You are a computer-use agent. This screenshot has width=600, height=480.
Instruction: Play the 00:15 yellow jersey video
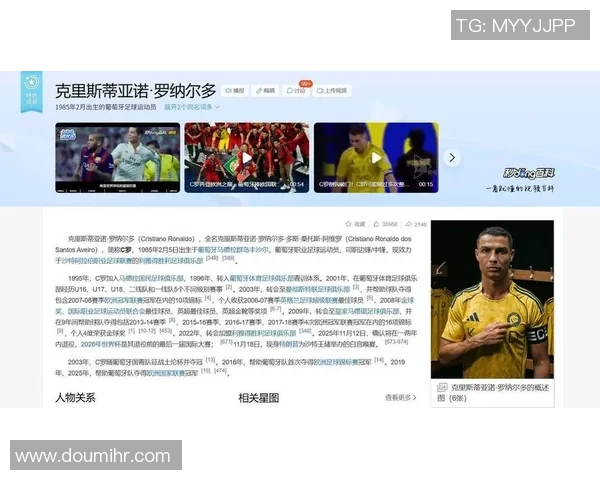376,157
